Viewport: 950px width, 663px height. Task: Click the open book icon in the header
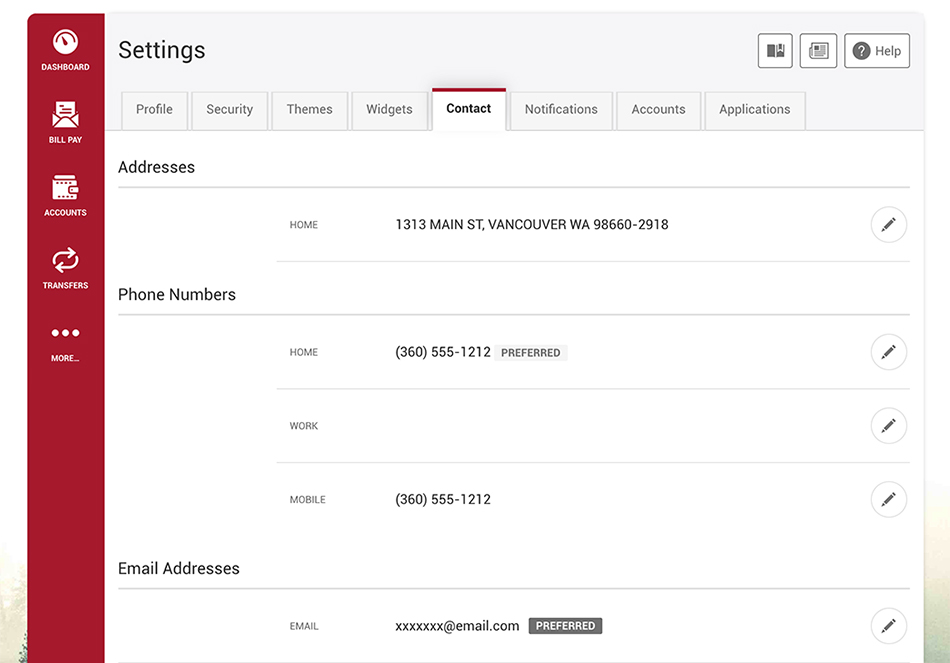point(775,50)
